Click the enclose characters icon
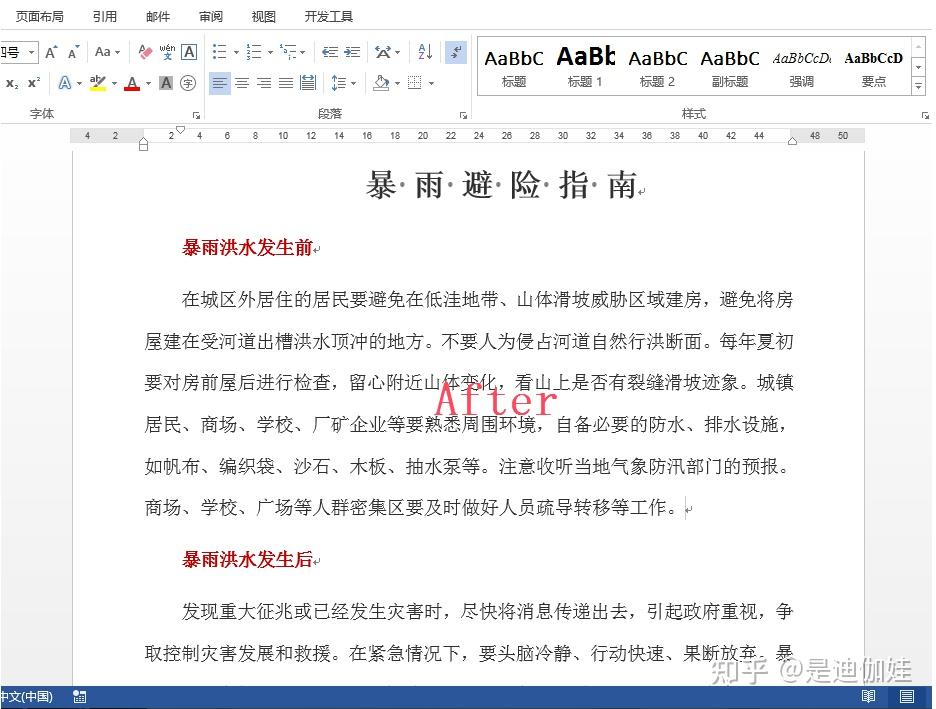 [188, 83]
